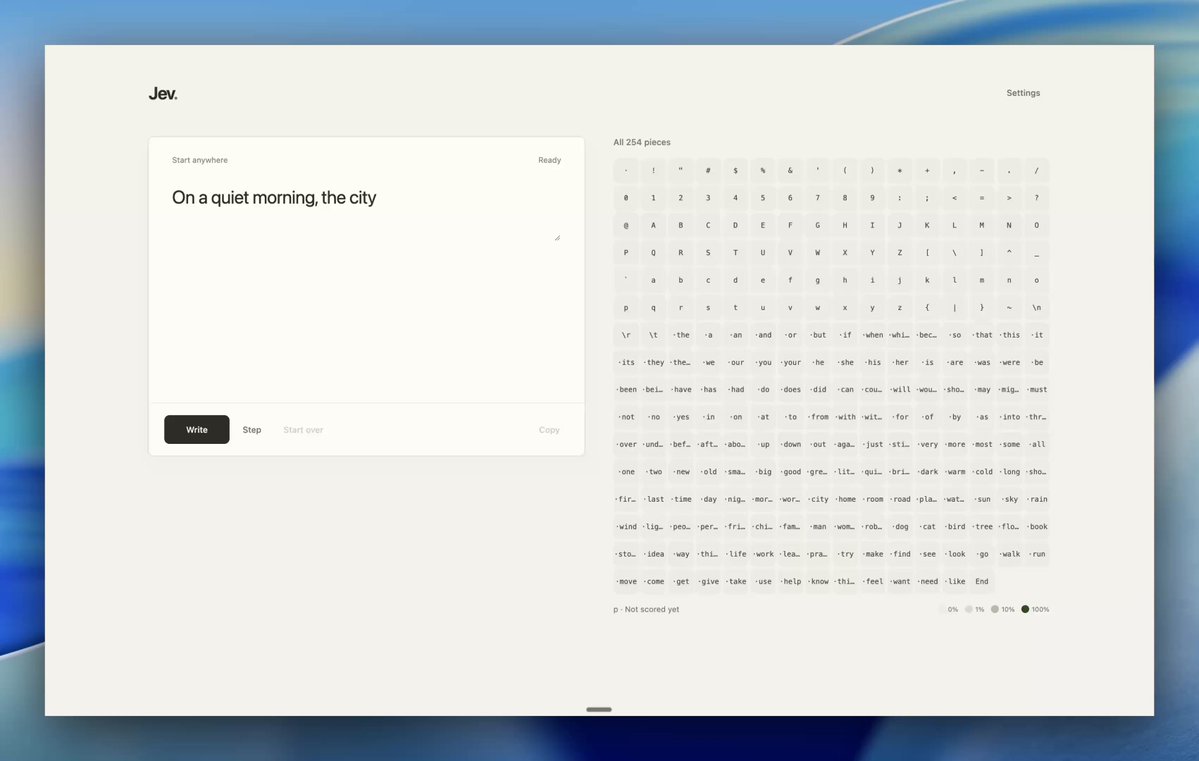Image resolution: width=1199 pixels, height=761 pixels.
Task: Pick the '·tree' piece
Action: (982, 527)
